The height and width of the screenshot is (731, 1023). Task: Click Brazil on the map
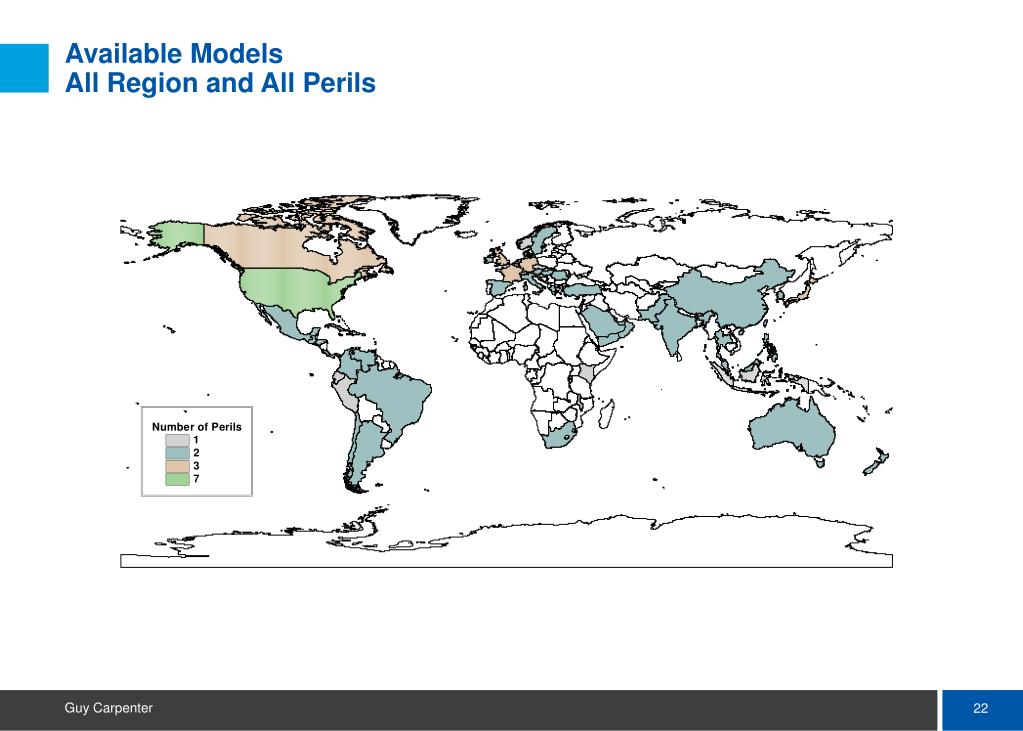(391, 398)
